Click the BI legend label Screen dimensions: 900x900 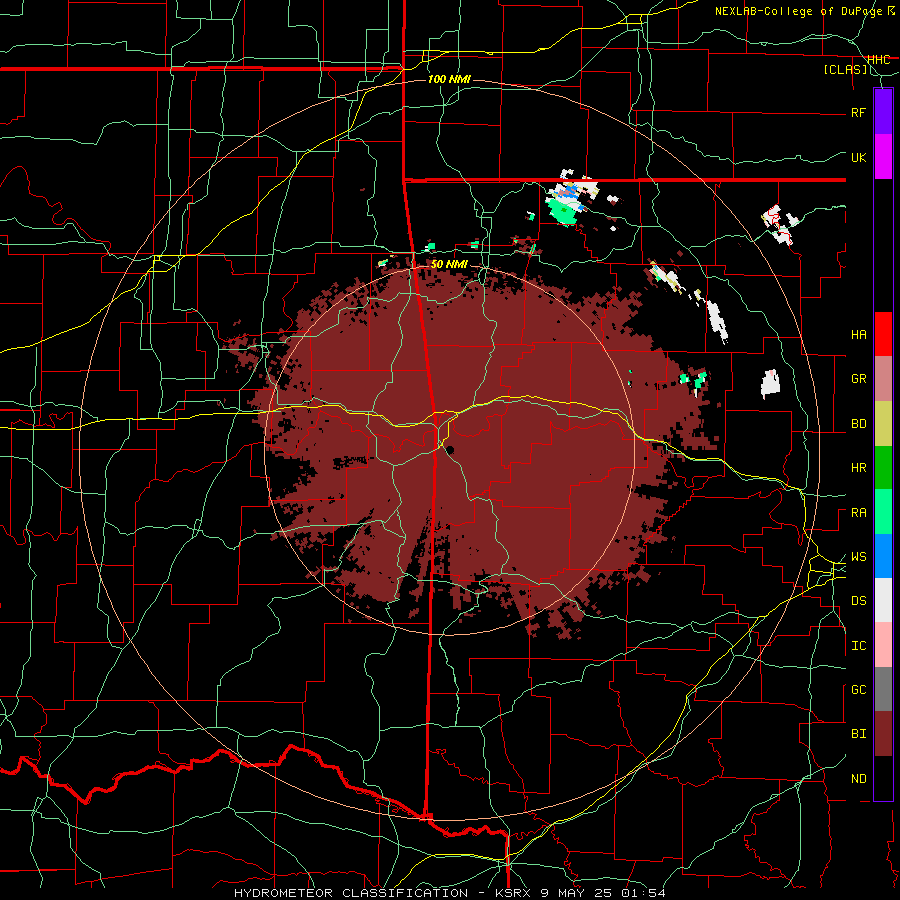[x=859, y=734]
